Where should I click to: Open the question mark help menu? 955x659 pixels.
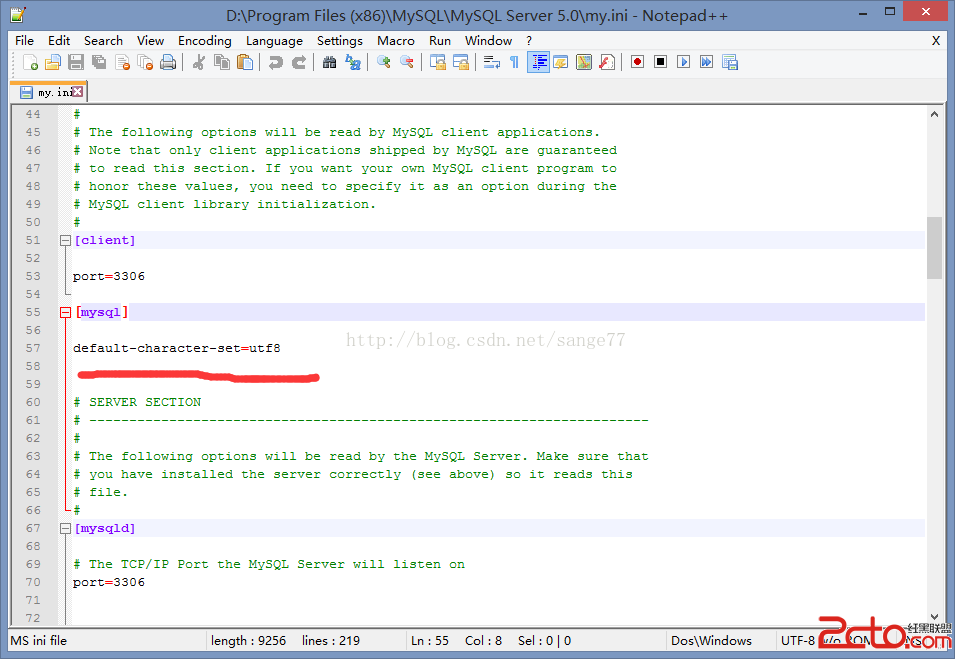[529, 41]
